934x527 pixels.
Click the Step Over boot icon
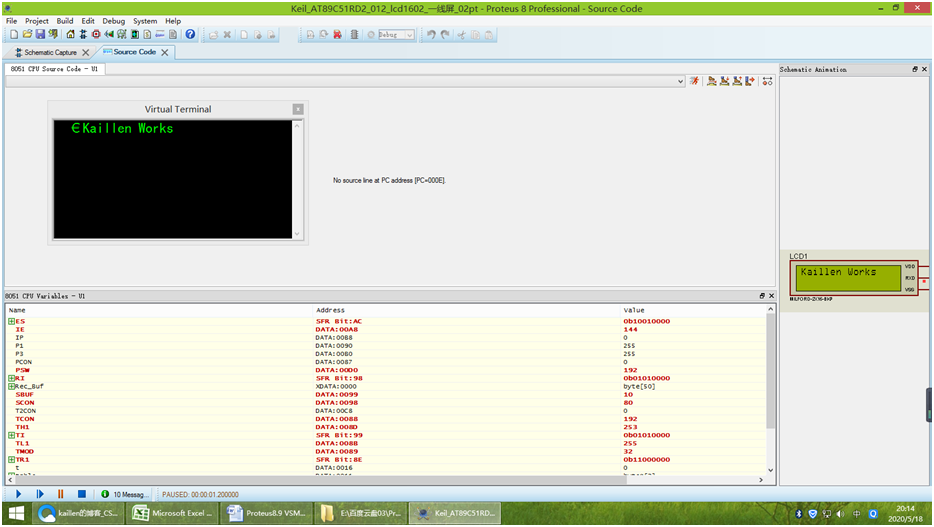pyautogui.click(x=712, y=81)
